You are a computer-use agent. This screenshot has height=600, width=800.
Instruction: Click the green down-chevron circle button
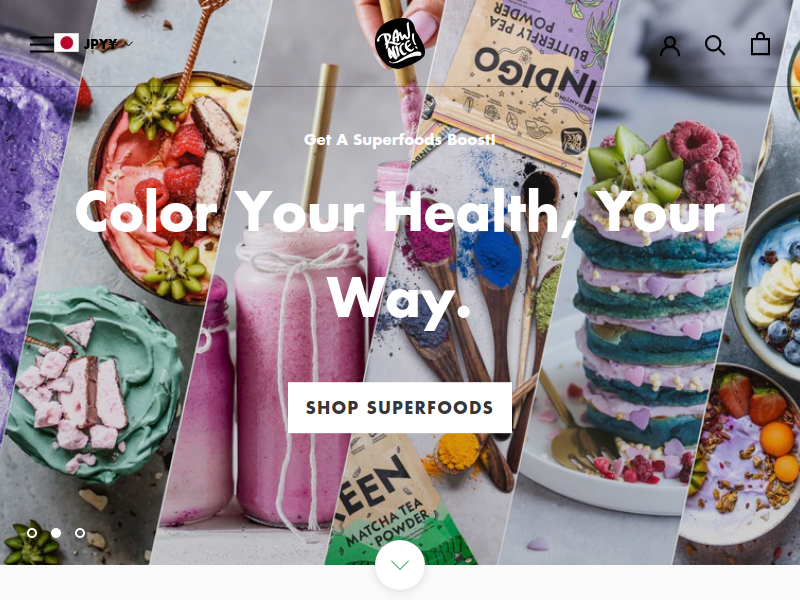coord(400,565)
